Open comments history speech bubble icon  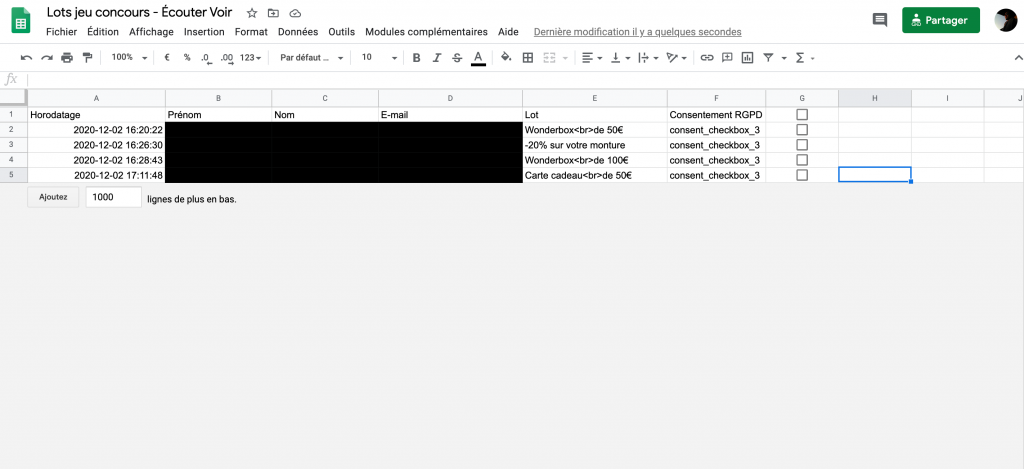[879, 20]
